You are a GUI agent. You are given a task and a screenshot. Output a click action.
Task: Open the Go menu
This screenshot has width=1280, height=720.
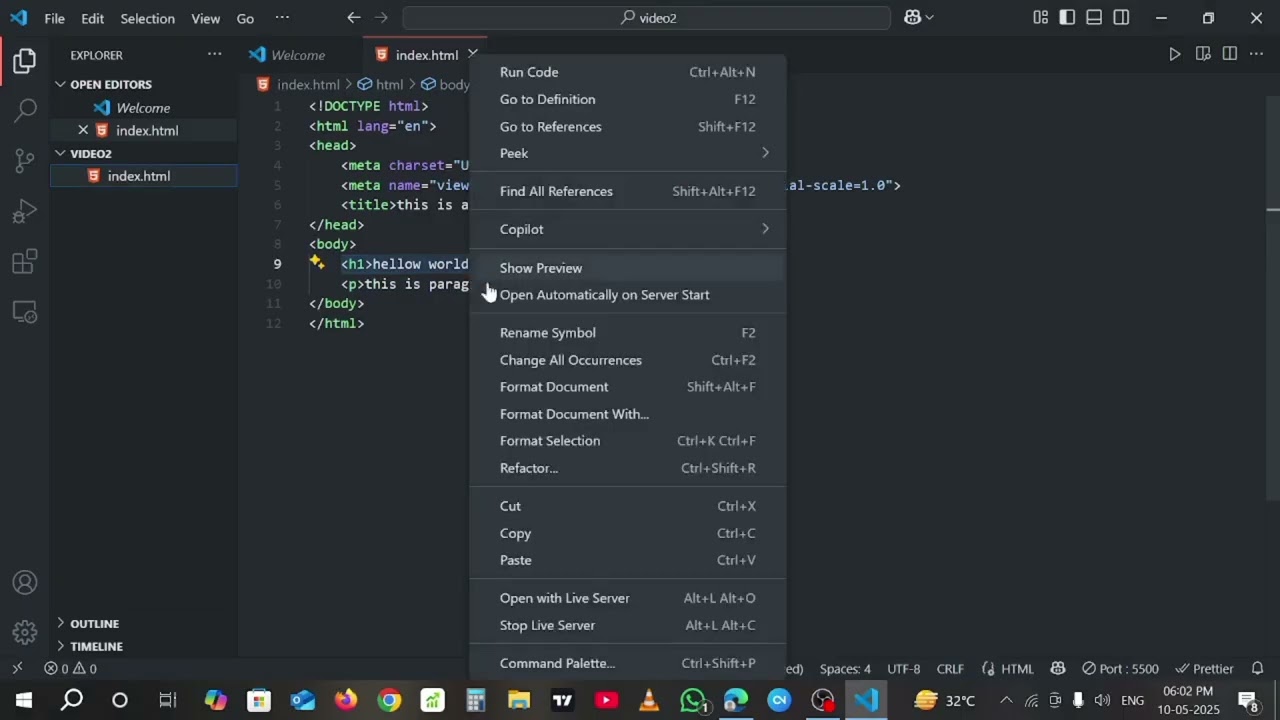(x=245, y=18)
